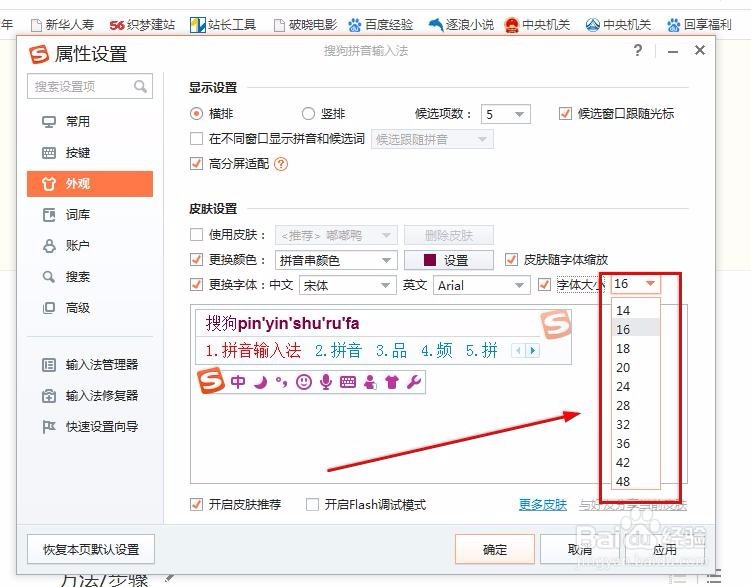This screenshot has width=751, height=587.
Task: Choose font size 16 in the list
Action: [x=636, y=329]
